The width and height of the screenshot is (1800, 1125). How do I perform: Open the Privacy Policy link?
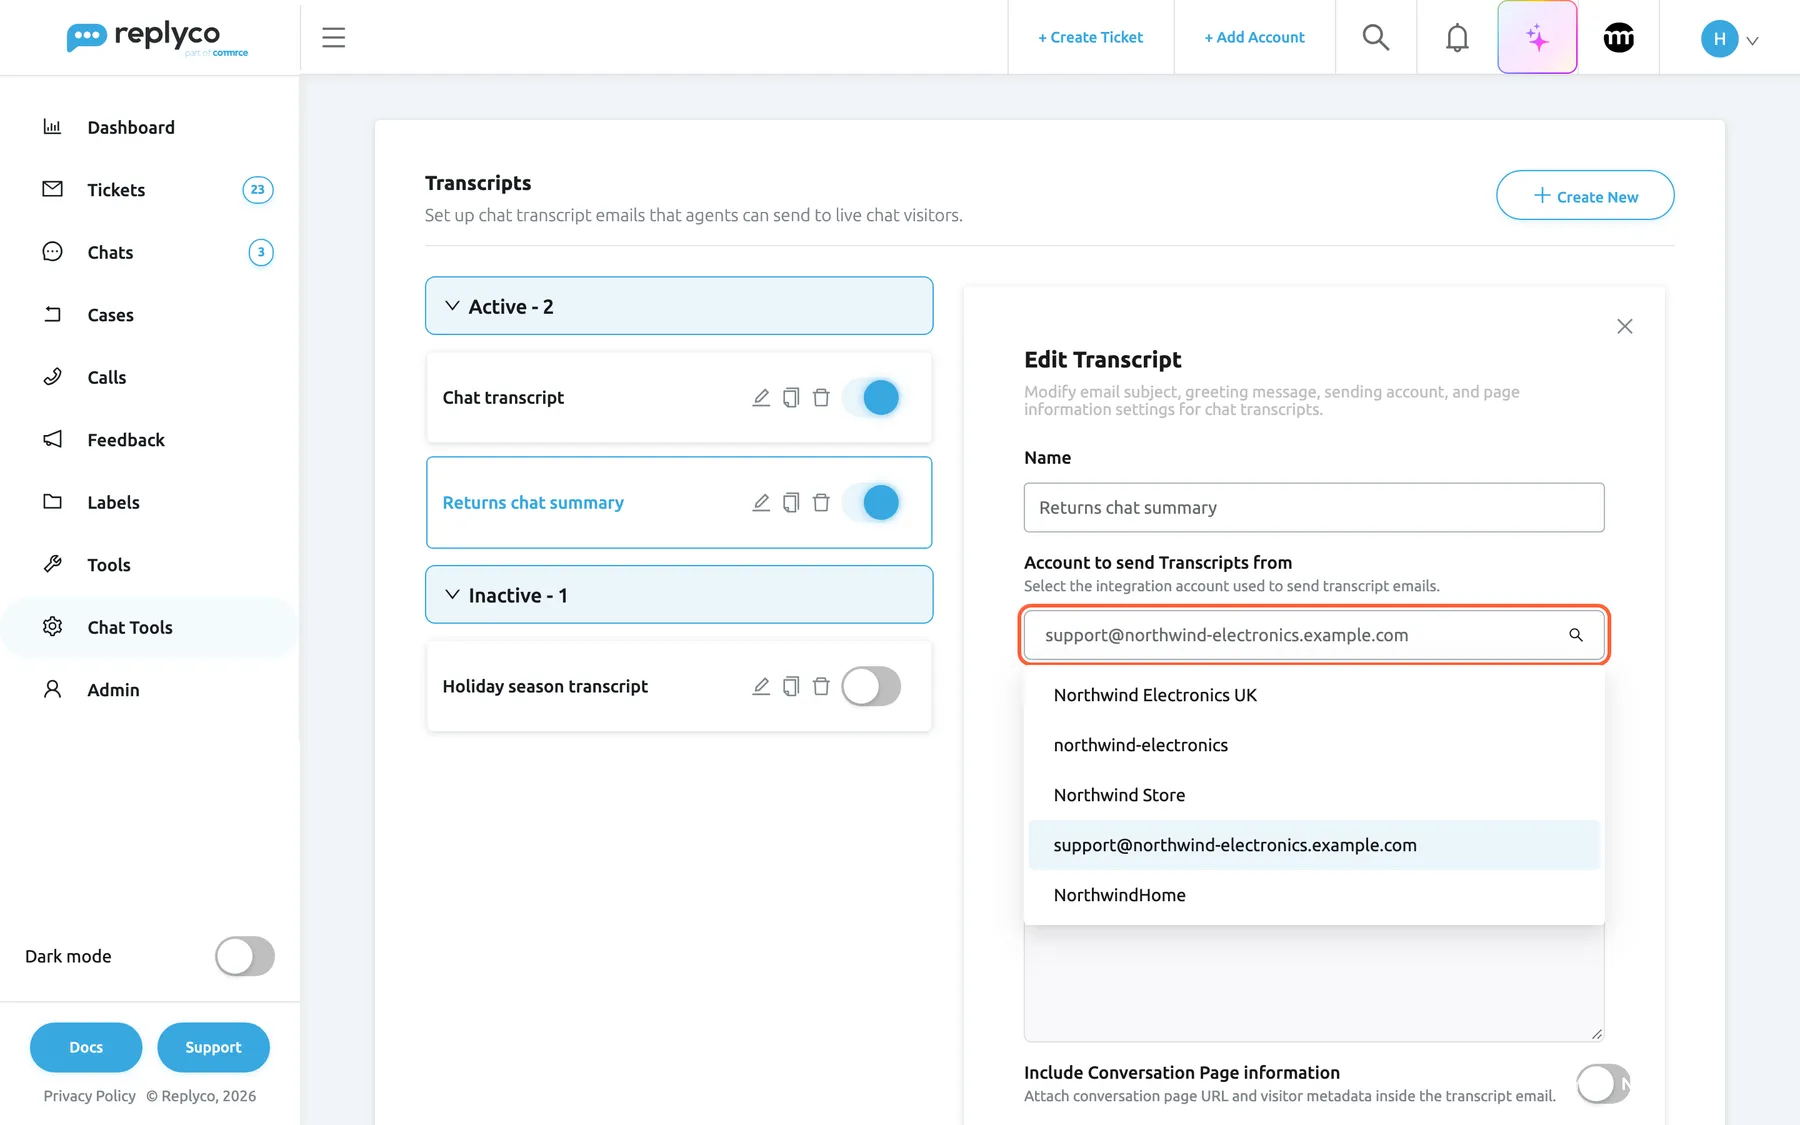click(x=90, y=1096)
